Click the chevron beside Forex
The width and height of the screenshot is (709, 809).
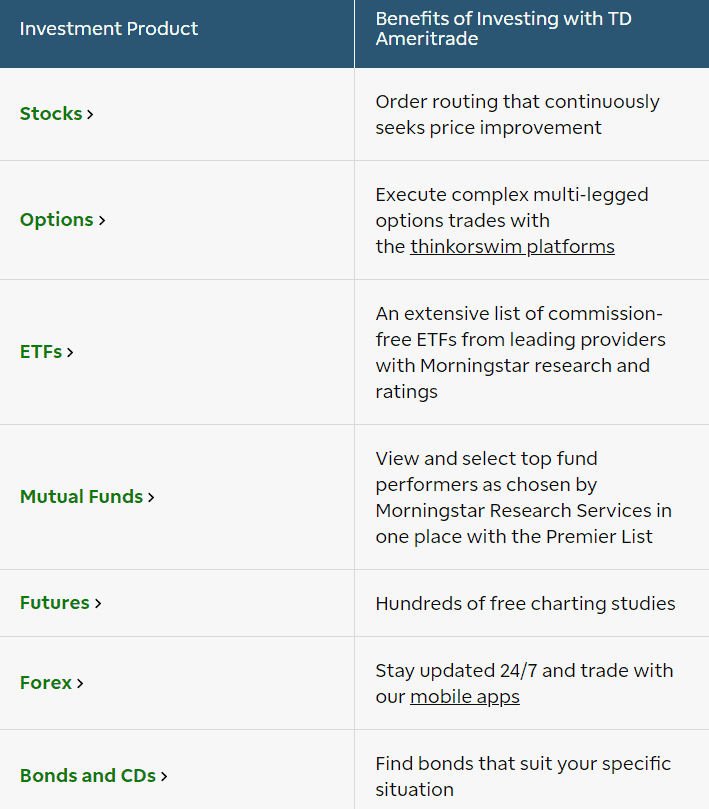click(78, 683)
